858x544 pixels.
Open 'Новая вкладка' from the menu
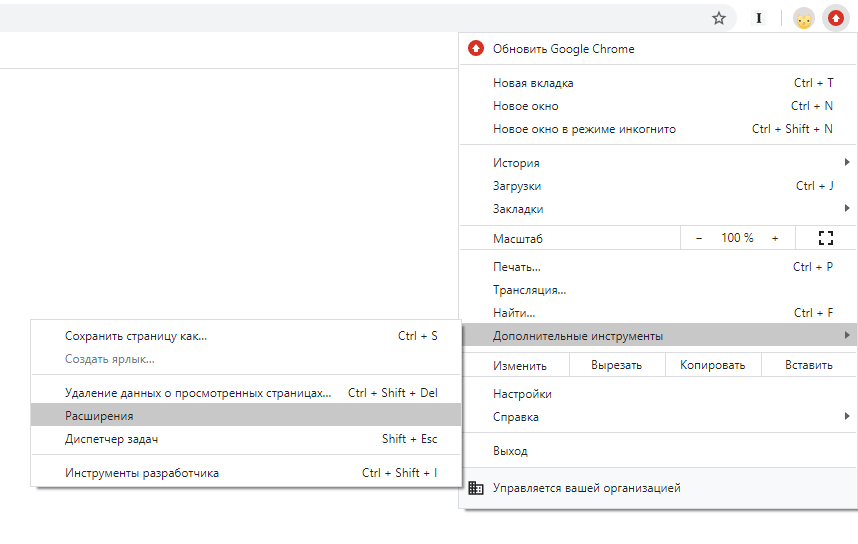(533, 83)
